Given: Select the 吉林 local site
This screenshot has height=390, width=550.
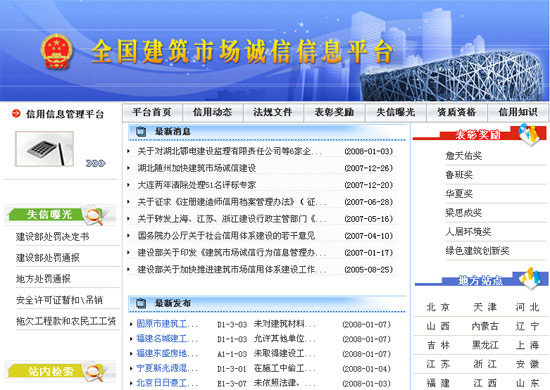Looking at the screenshot, I should tap(438, 345).
